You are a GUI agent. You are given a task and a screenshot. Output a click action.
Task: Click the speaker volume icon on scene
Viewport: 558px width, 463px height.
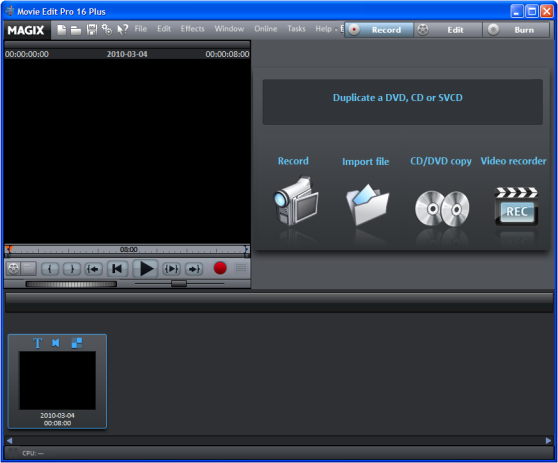tap(56, 343)
